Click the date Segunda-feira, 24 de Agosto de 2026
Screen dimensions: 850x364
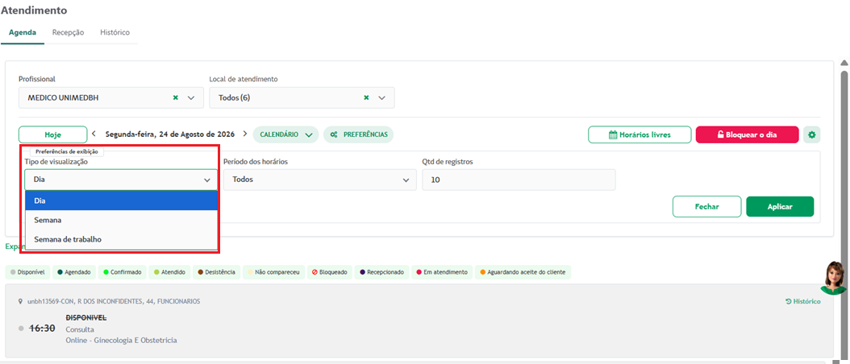click(x=170, y=134)
